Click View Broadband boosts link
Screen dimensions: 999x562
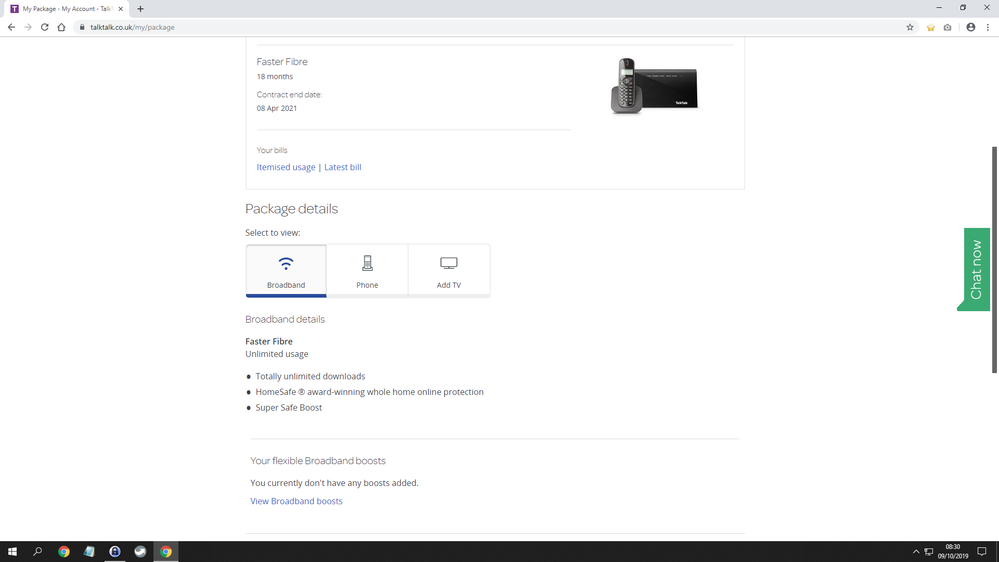point(296,501)
